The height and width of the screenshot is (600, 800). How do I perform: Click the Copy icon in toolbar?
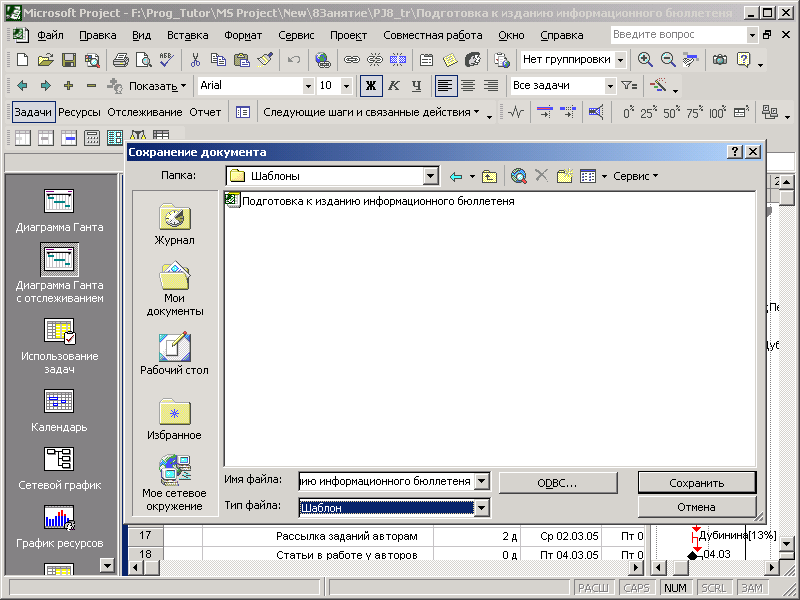click(x=218, y=60)
